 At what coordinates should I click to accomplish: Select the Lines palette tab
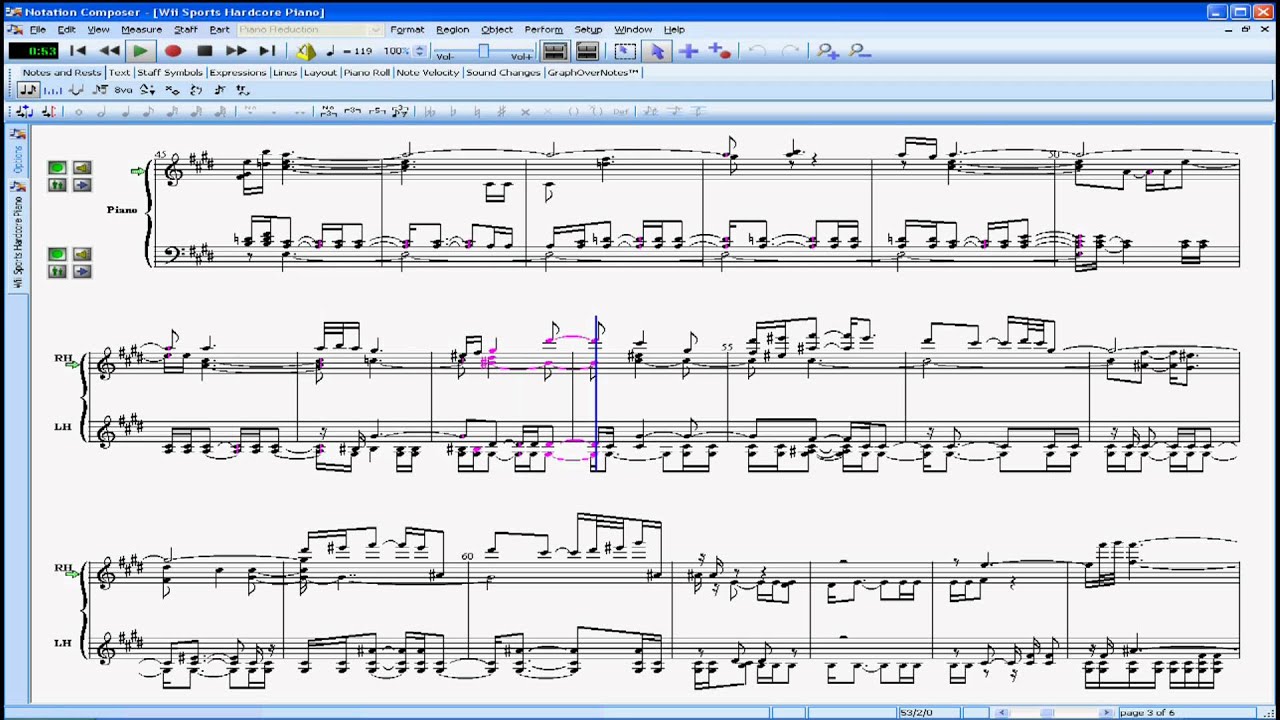pos(285,72)
